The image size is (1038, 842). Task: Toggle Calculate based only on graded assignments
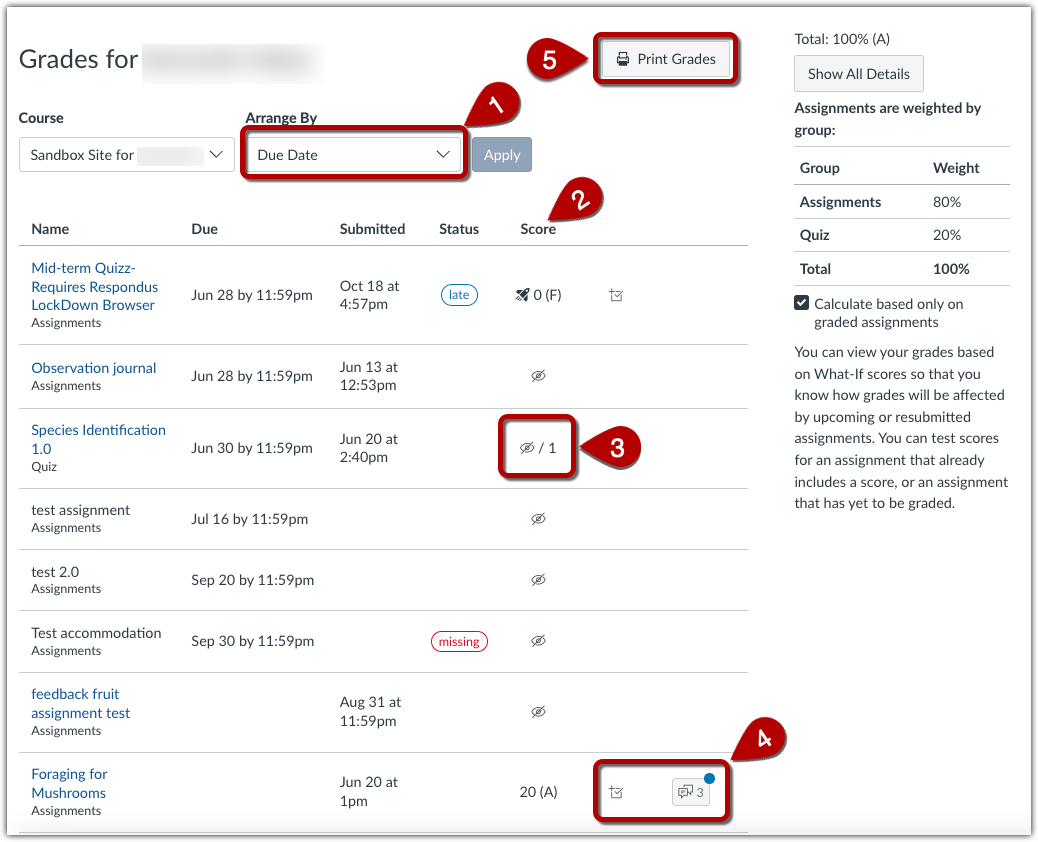click(802, 303)
